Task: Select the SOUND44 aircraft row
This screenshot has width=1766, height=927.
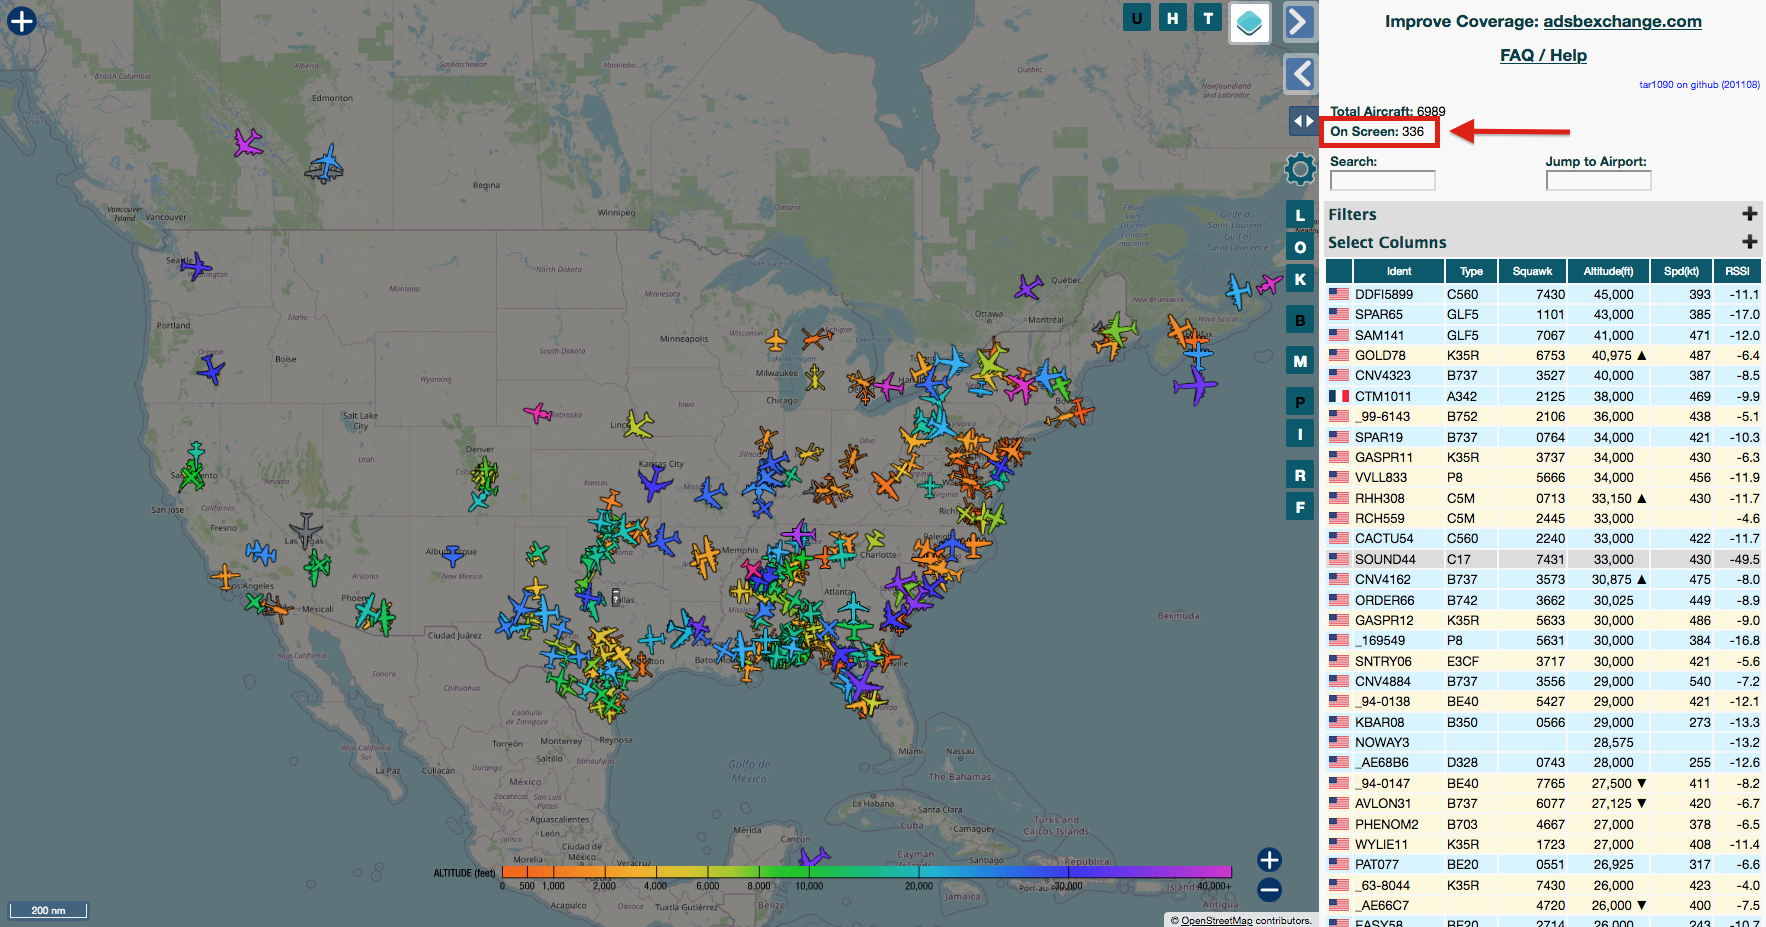Action: point(1543,560)
